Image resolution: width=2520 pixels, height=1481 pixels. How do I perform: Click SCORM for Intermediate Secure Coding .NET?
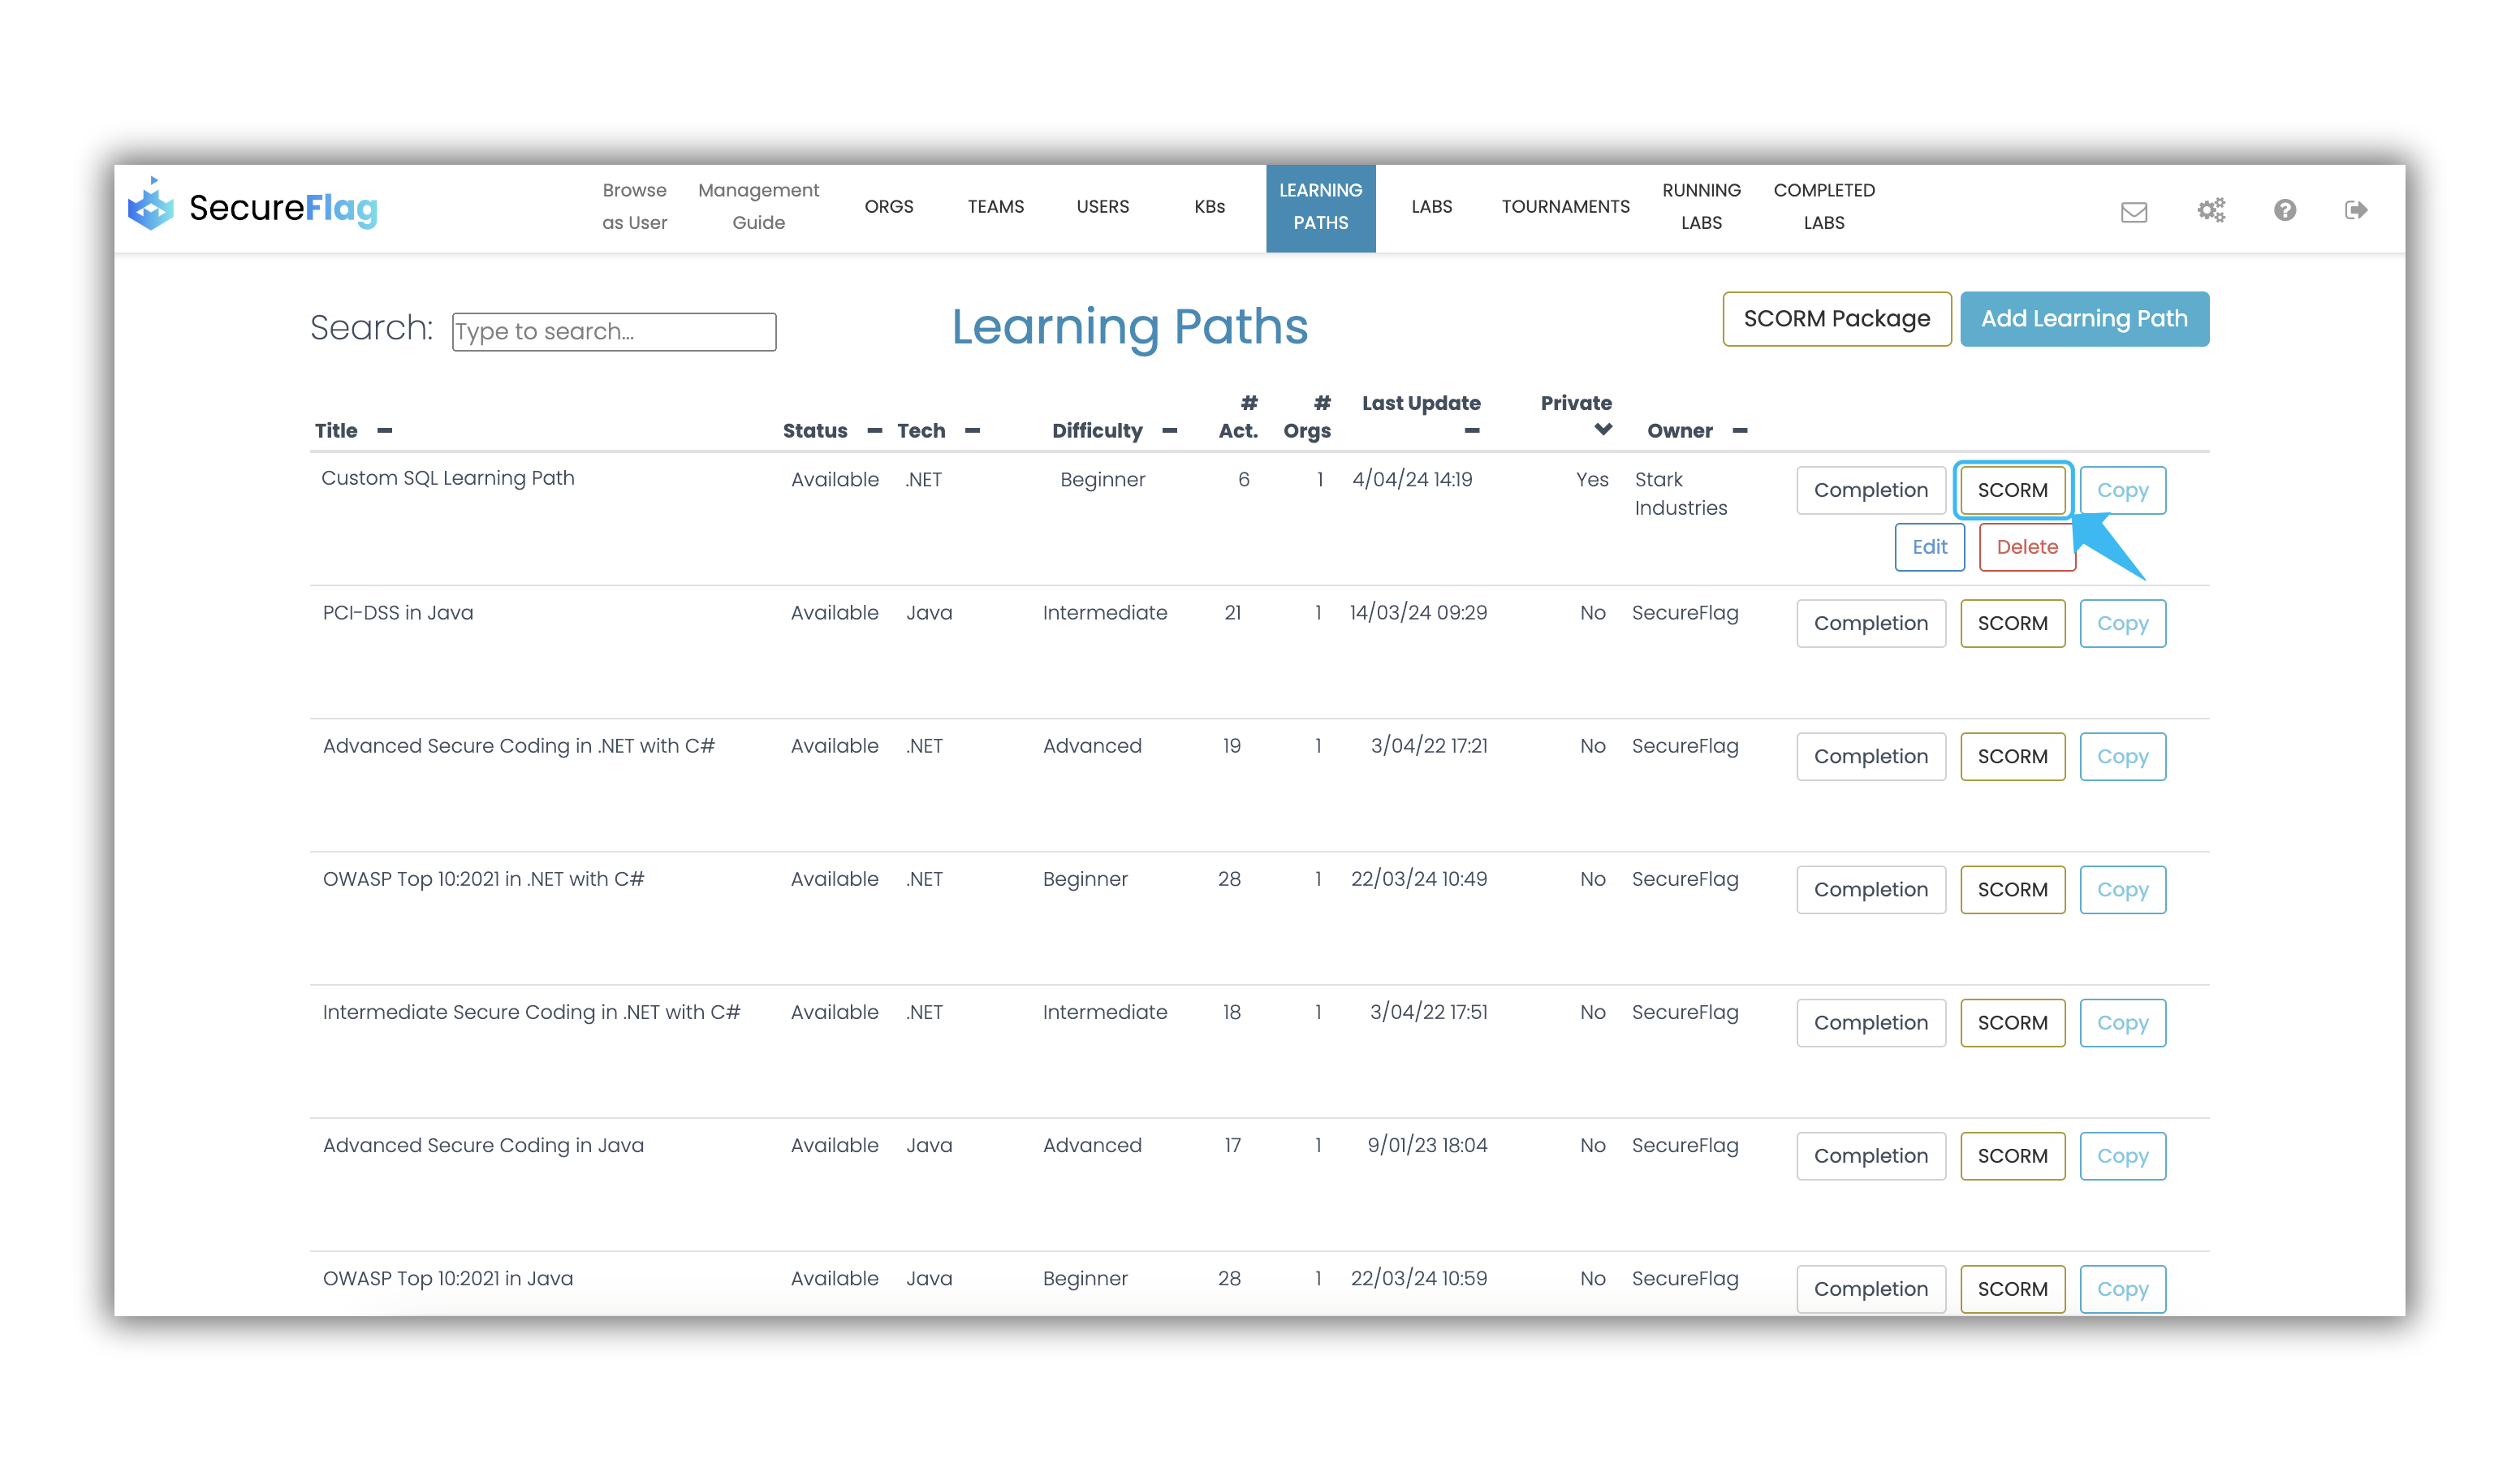pyautogui.click(x=2013, y=1023)
